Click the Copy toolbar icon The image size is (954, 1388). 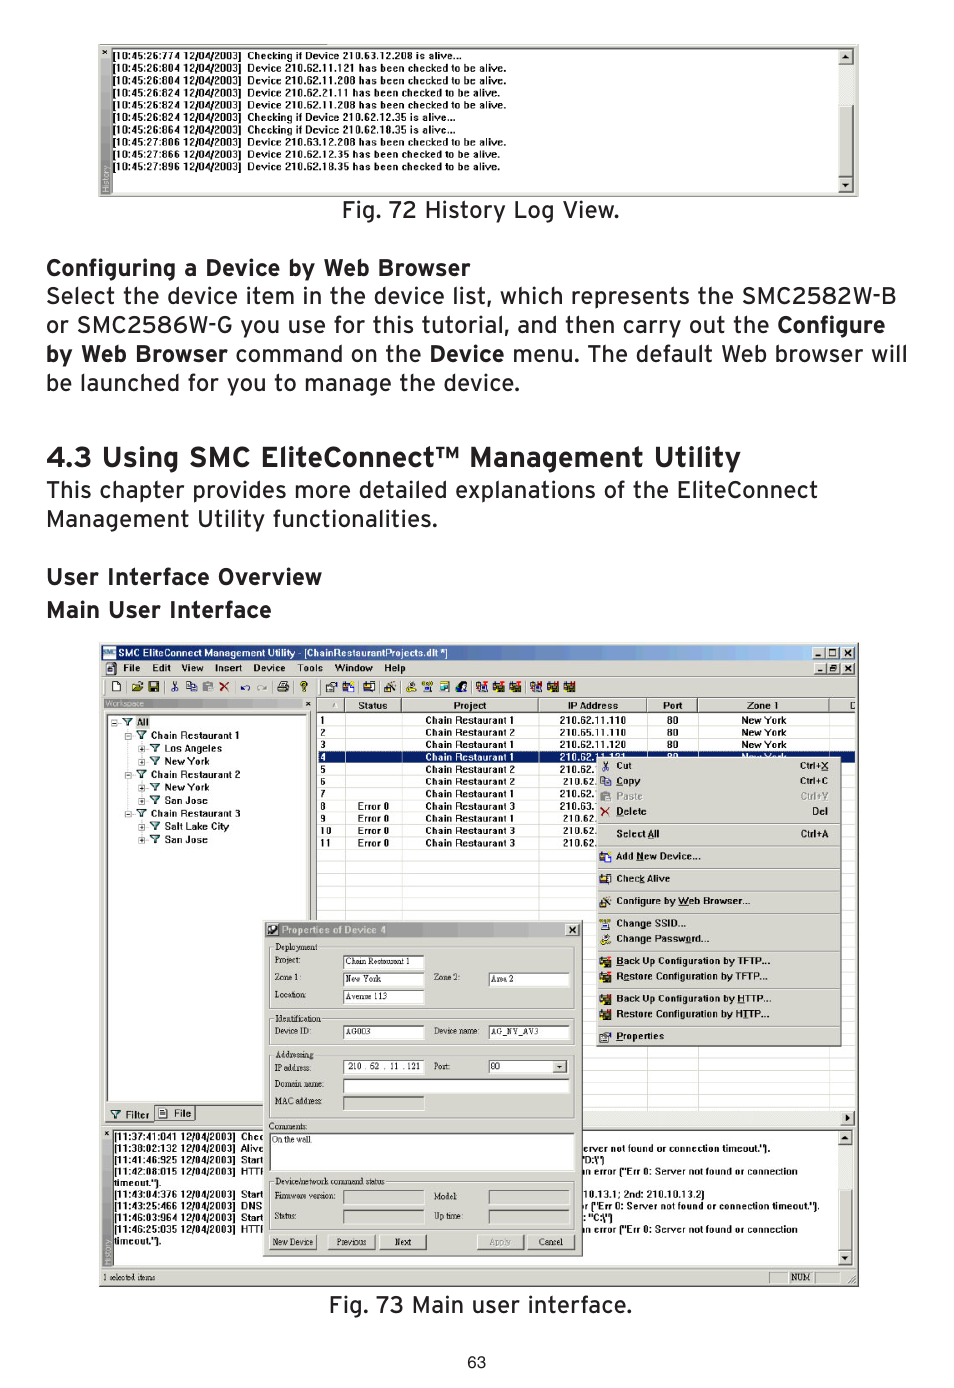click(x=191, y=687)
